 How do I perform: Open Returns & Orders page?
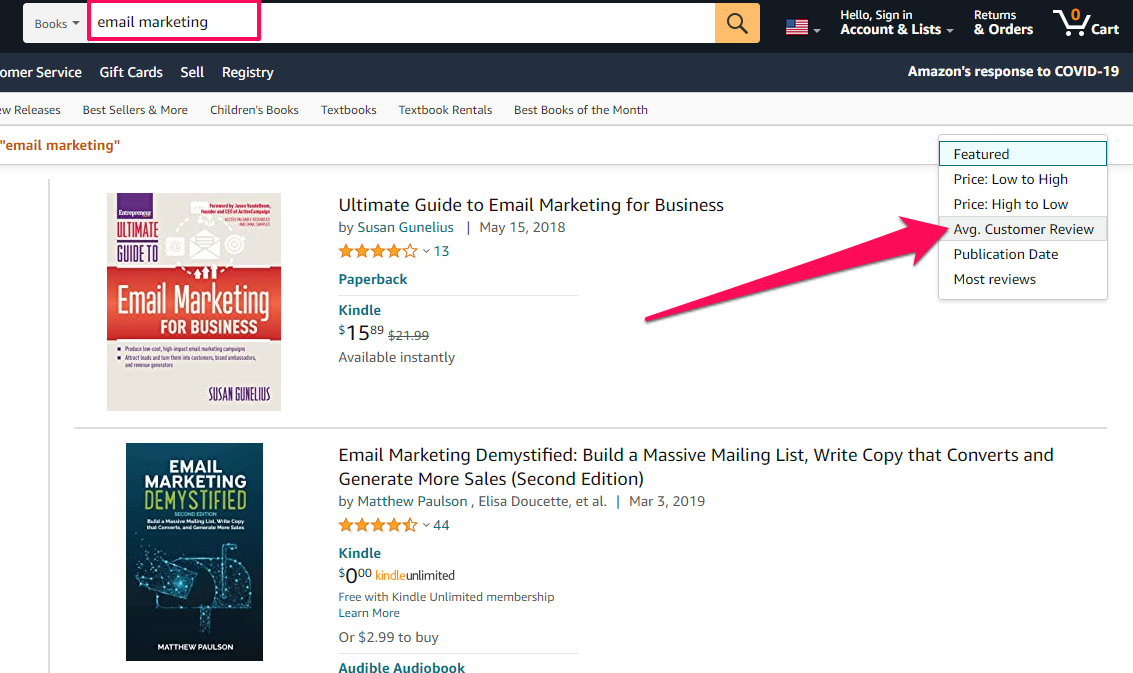tap(1003, 23)
